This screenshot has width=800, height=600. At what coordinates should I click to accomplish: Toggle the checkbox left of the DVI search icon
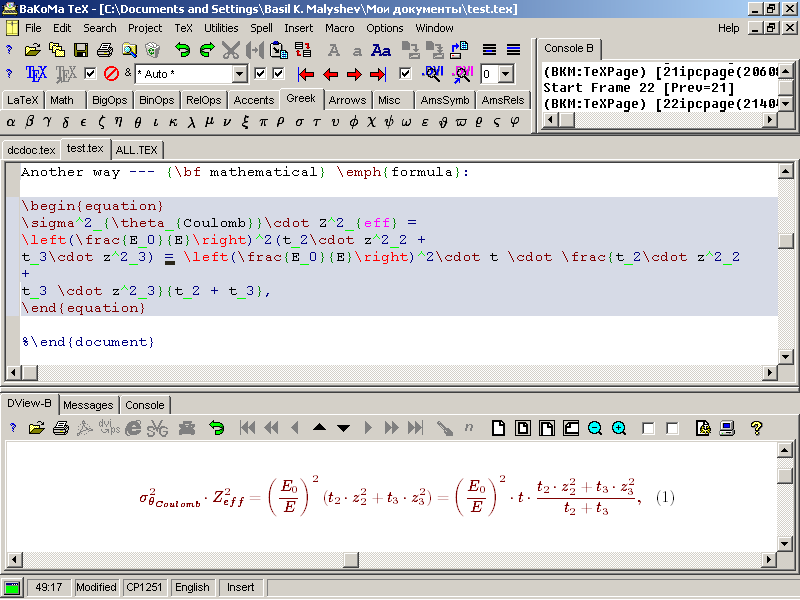pyautogui.click(x=405, y=74)
